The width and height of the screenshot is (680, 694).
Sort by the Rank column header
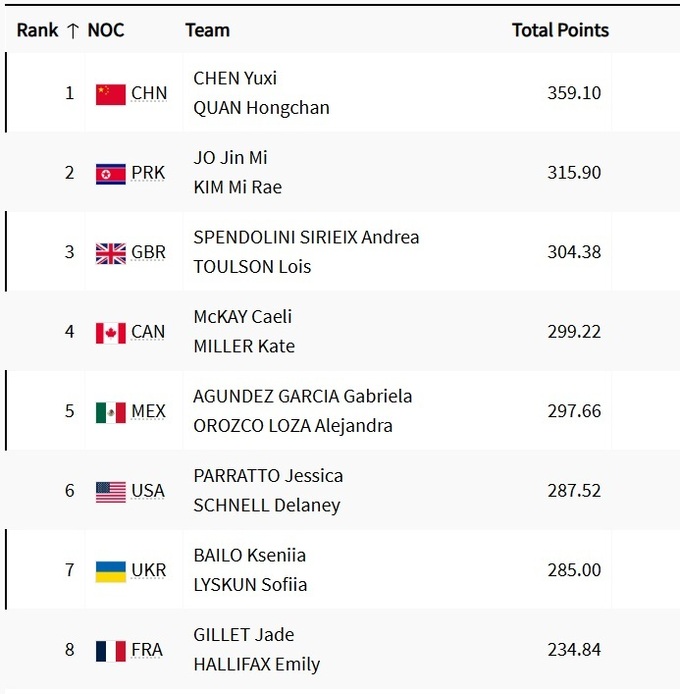(x=38, y=30)
